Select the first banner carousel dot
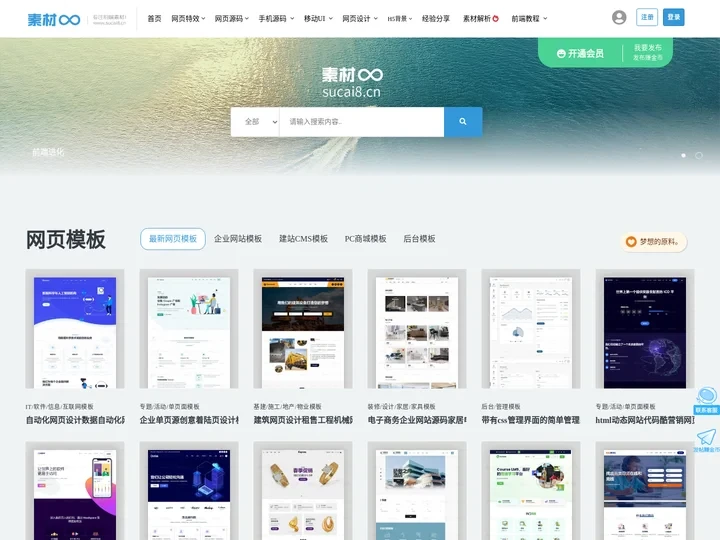 pos(683,156)
